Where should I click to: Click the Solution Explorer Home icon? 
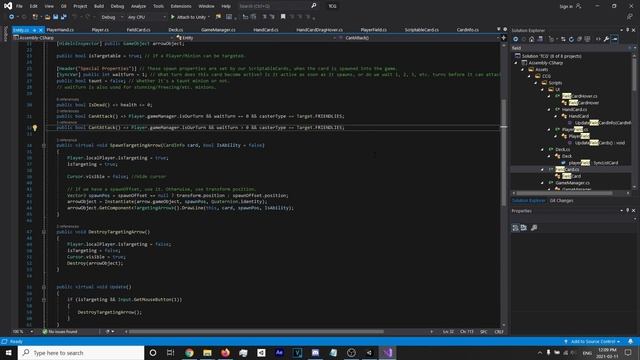point(531,39)
